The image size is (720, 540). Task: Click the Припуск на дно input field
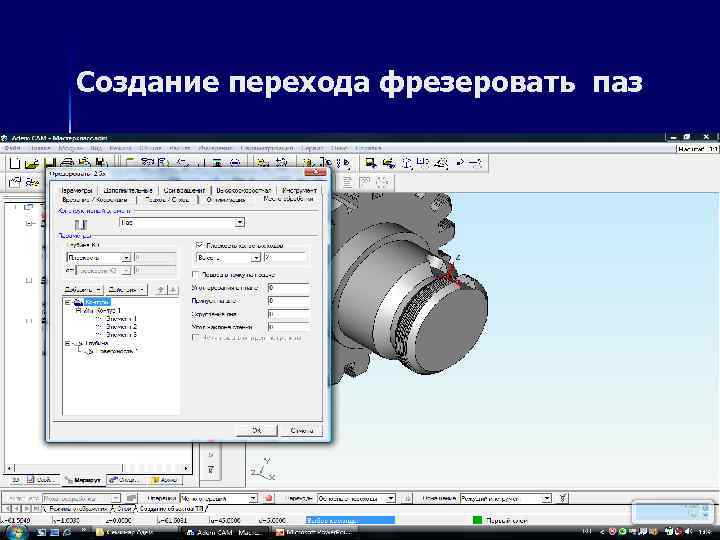click(288, 301)
